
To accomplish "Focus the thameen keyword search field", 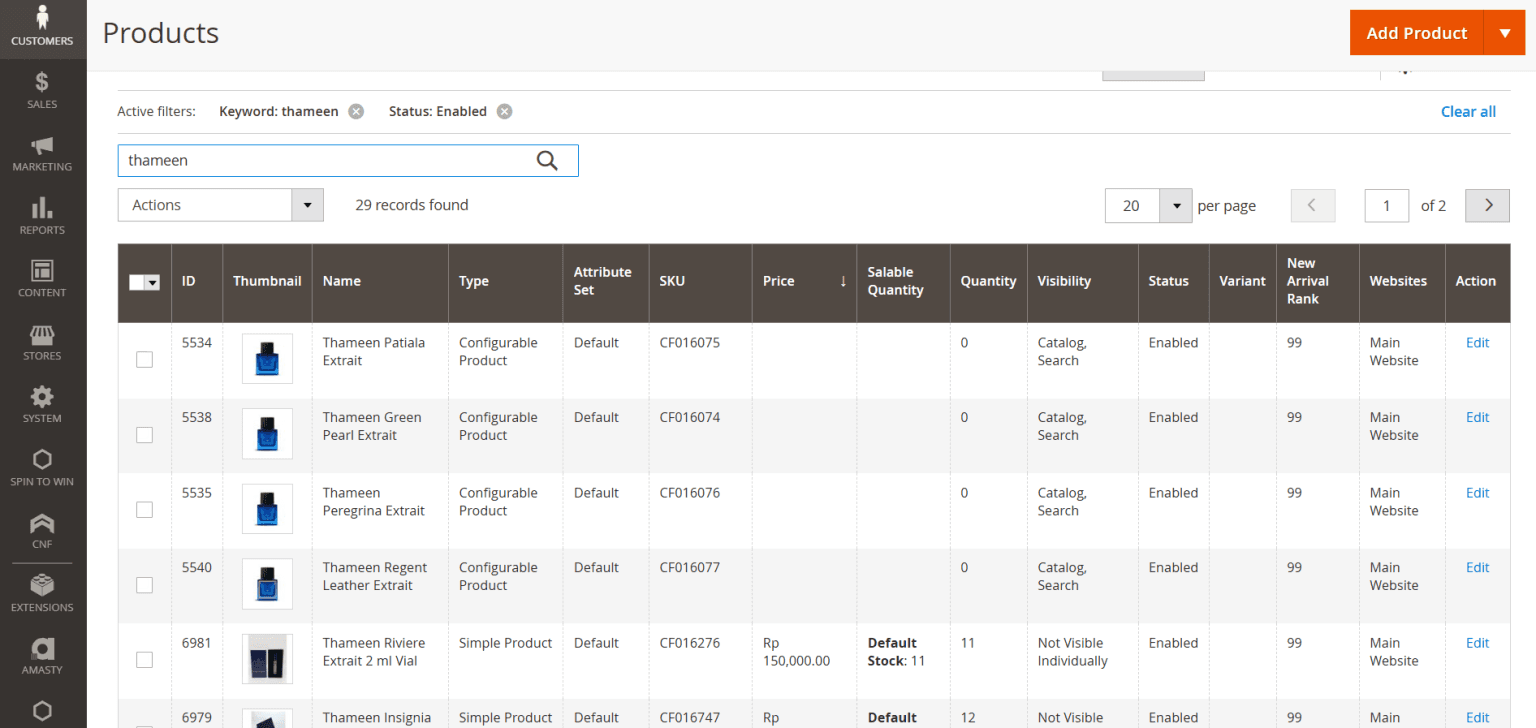I will click(348, 160).
